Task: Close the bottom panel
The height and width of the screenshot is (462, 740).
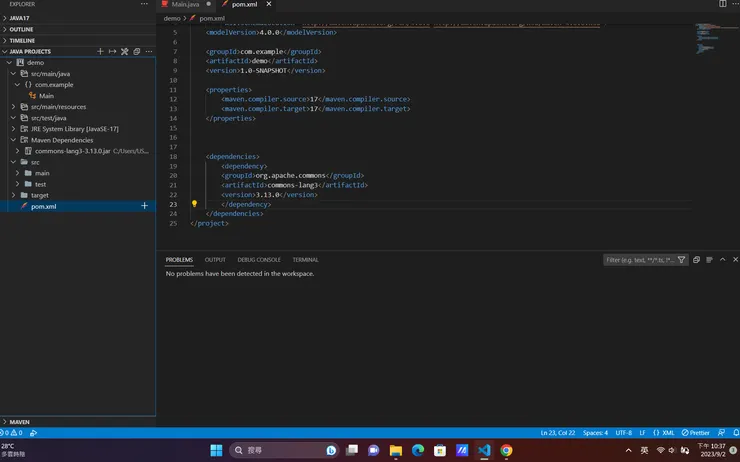Action: point(735,260)
